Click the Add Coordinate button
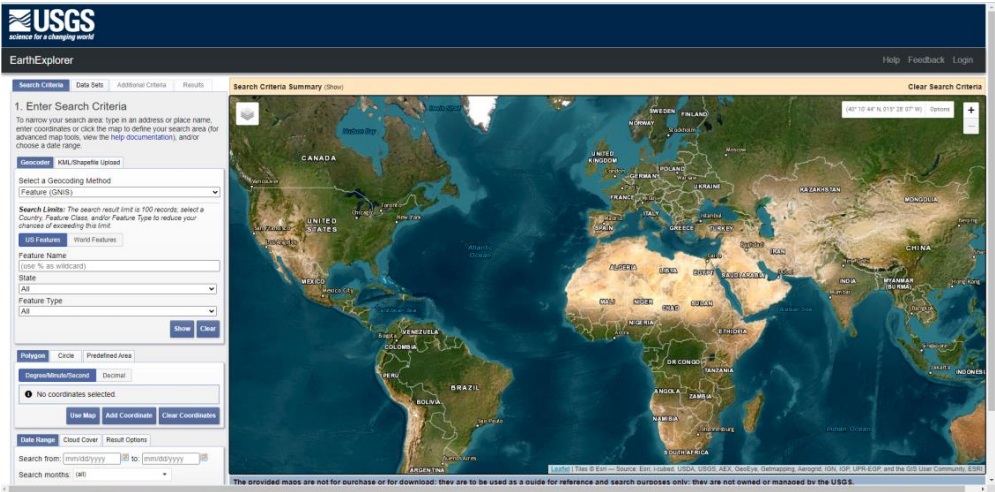995x492 pixels. point(129,416)
